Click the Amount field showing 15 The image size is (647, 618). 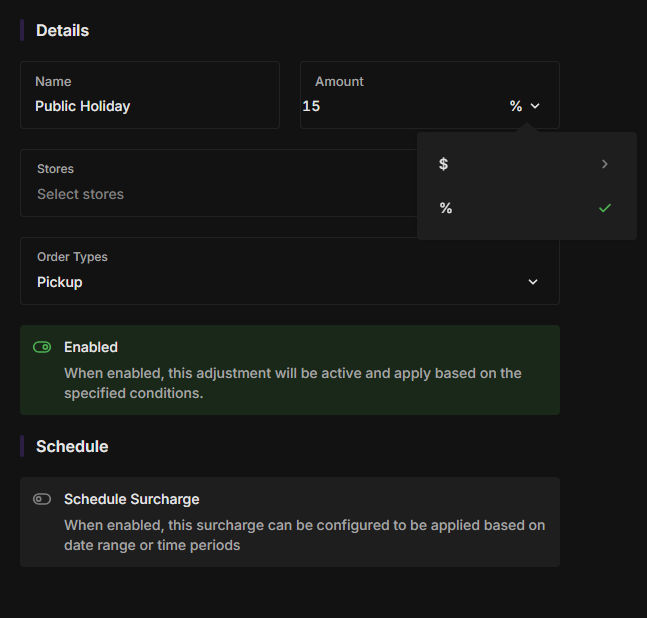(400, 106)
